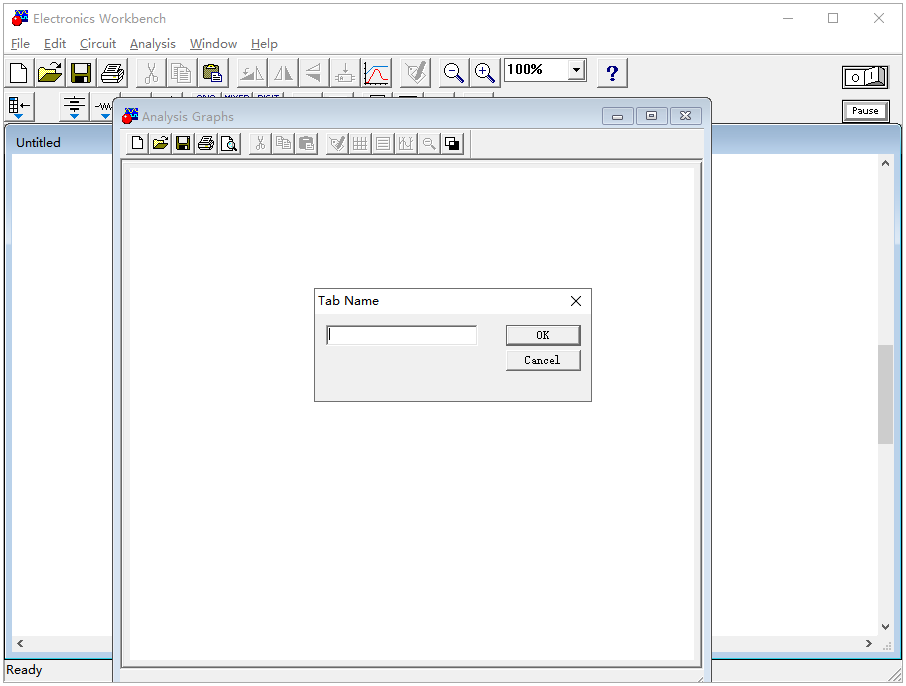The height and width of the screenshot is (686, 906).
Task: Open graph properties in Analysis Graphs toolbar
Action: [x=337, y=143]
